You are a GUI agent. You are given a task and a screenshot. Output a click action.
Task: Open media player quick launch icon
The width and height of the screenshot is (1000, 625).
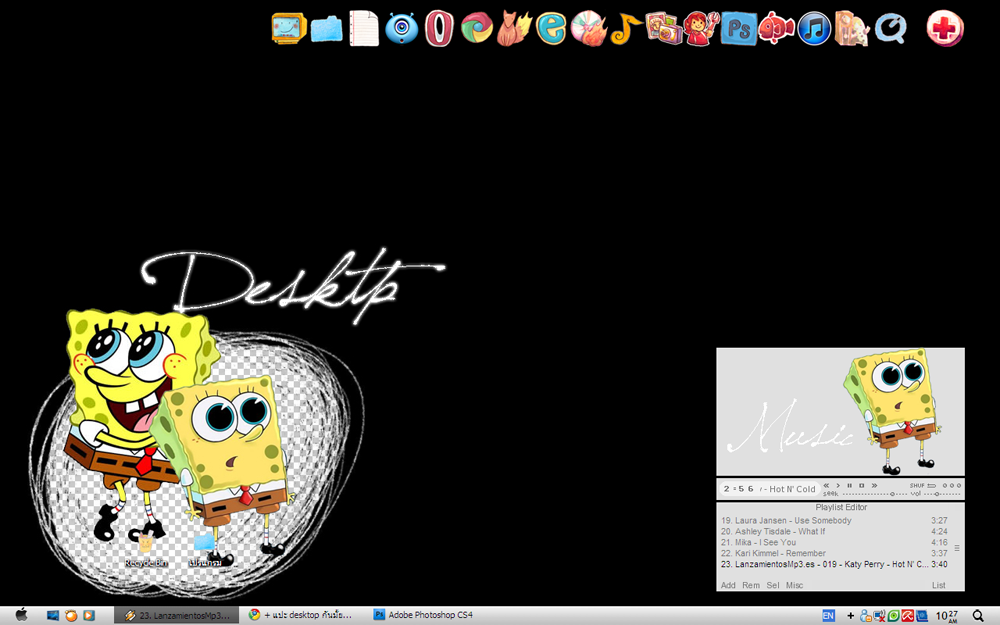point(89,615)
